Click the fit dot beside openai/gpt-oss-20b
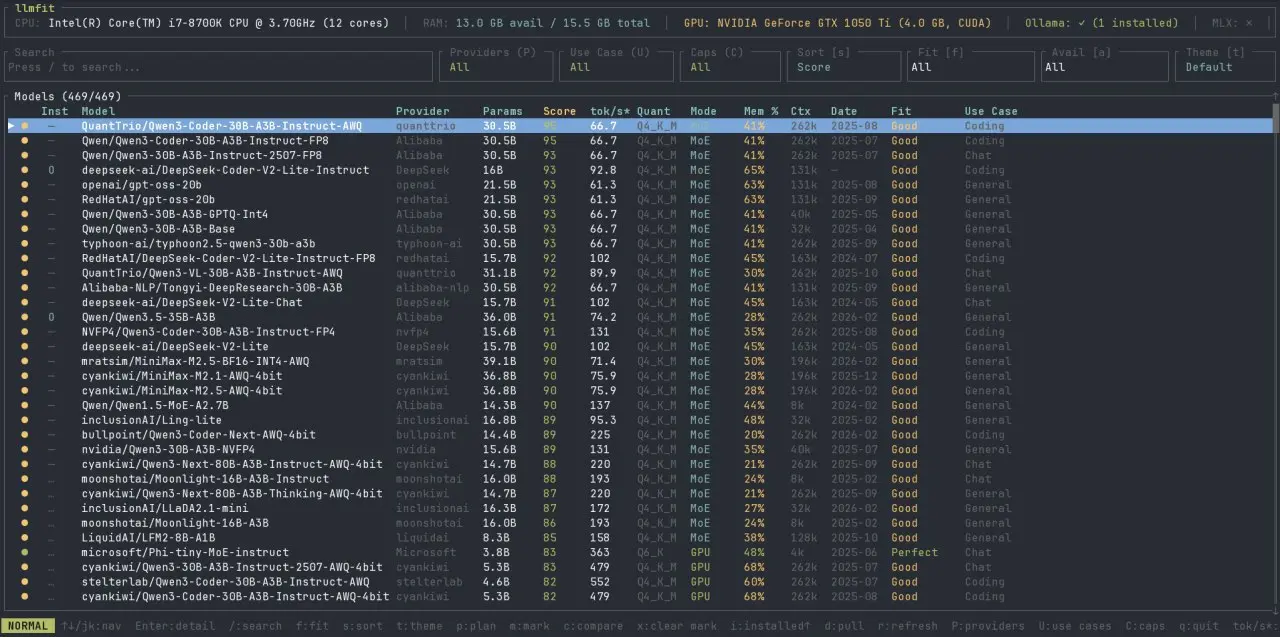 tap(25, 185)
